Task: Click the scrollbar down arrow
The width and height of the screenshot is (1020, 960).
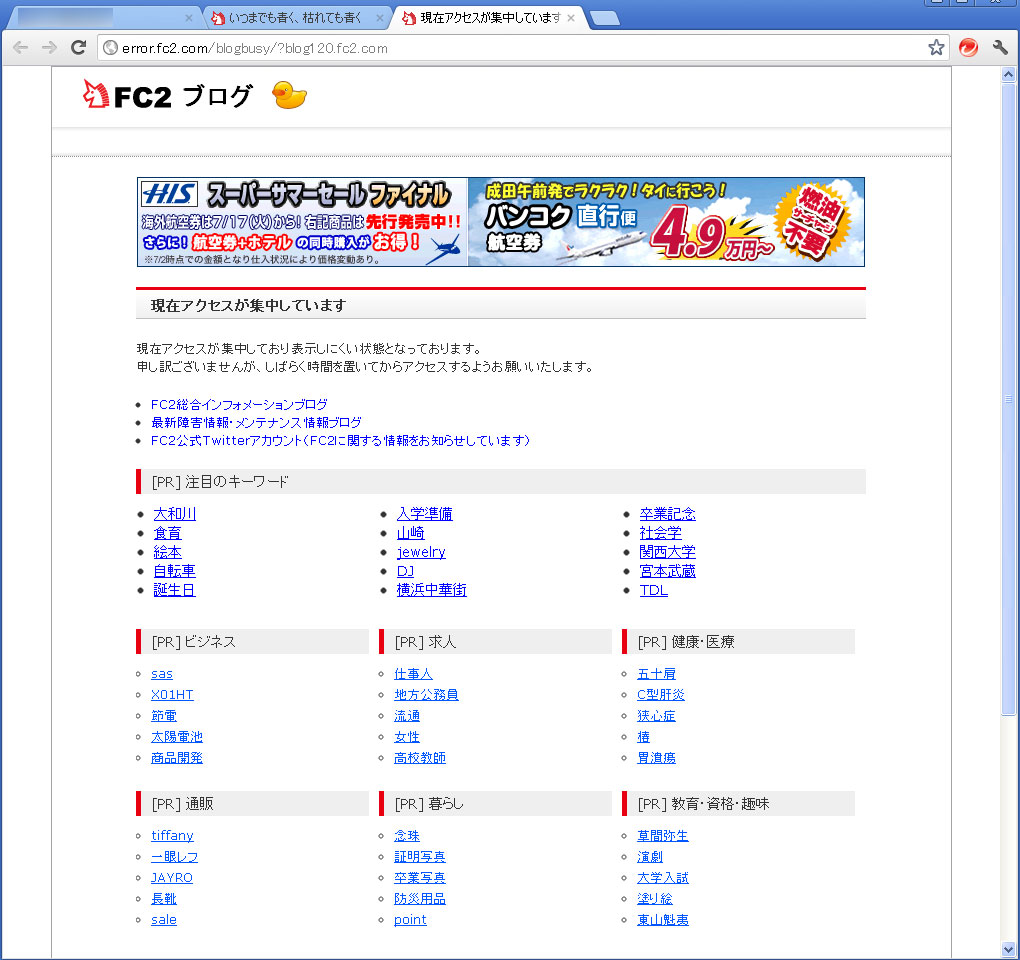Action: tap(1008, 949)
